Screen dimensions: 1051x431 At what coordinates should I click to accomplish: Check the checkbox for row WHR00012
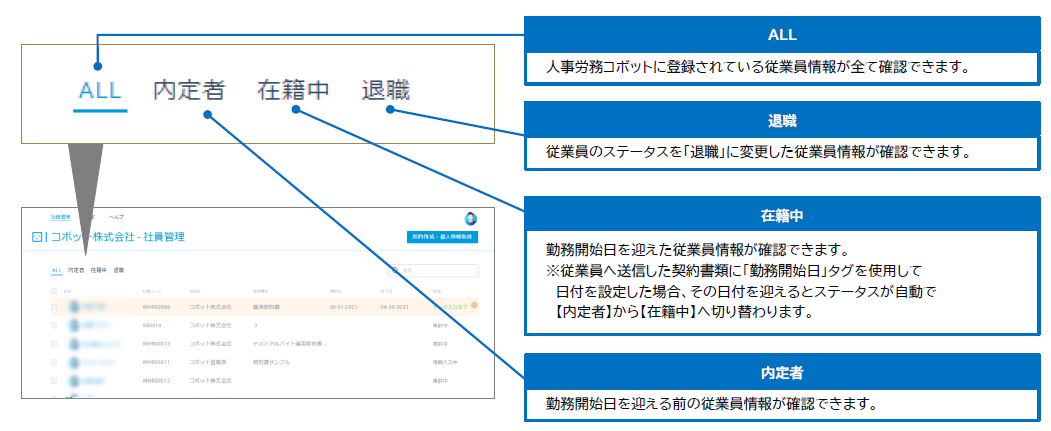[54, 381]
